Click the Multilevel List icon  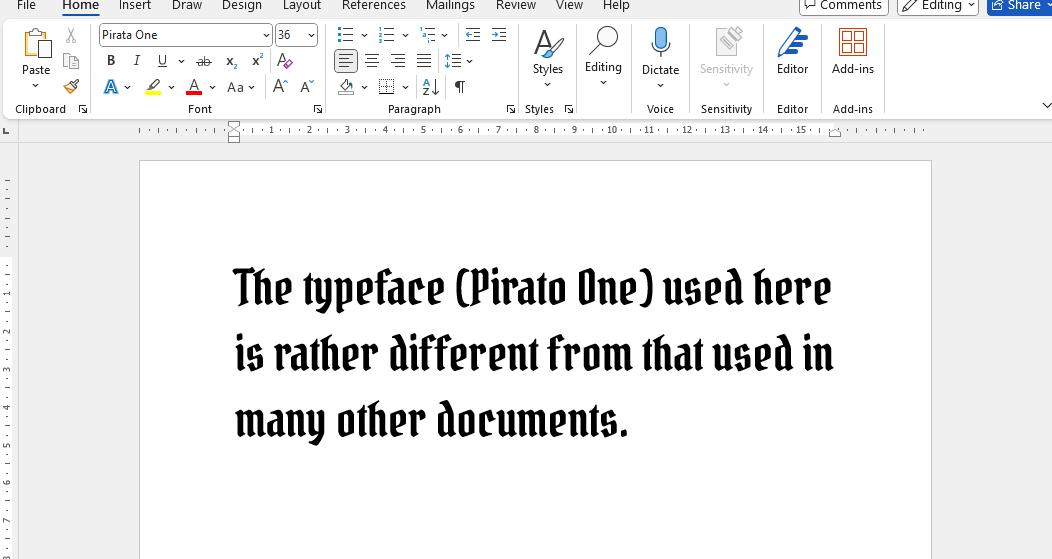[427, 35]
